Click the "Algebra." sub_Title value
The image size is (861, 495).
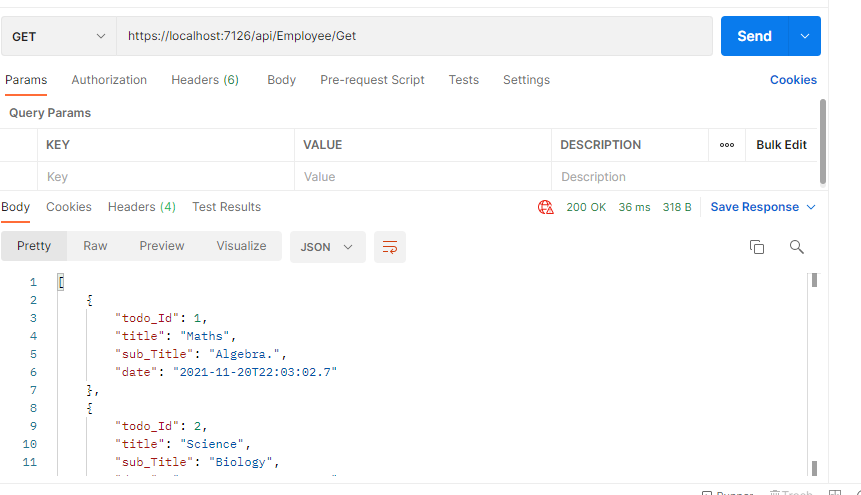coord(244,354)
